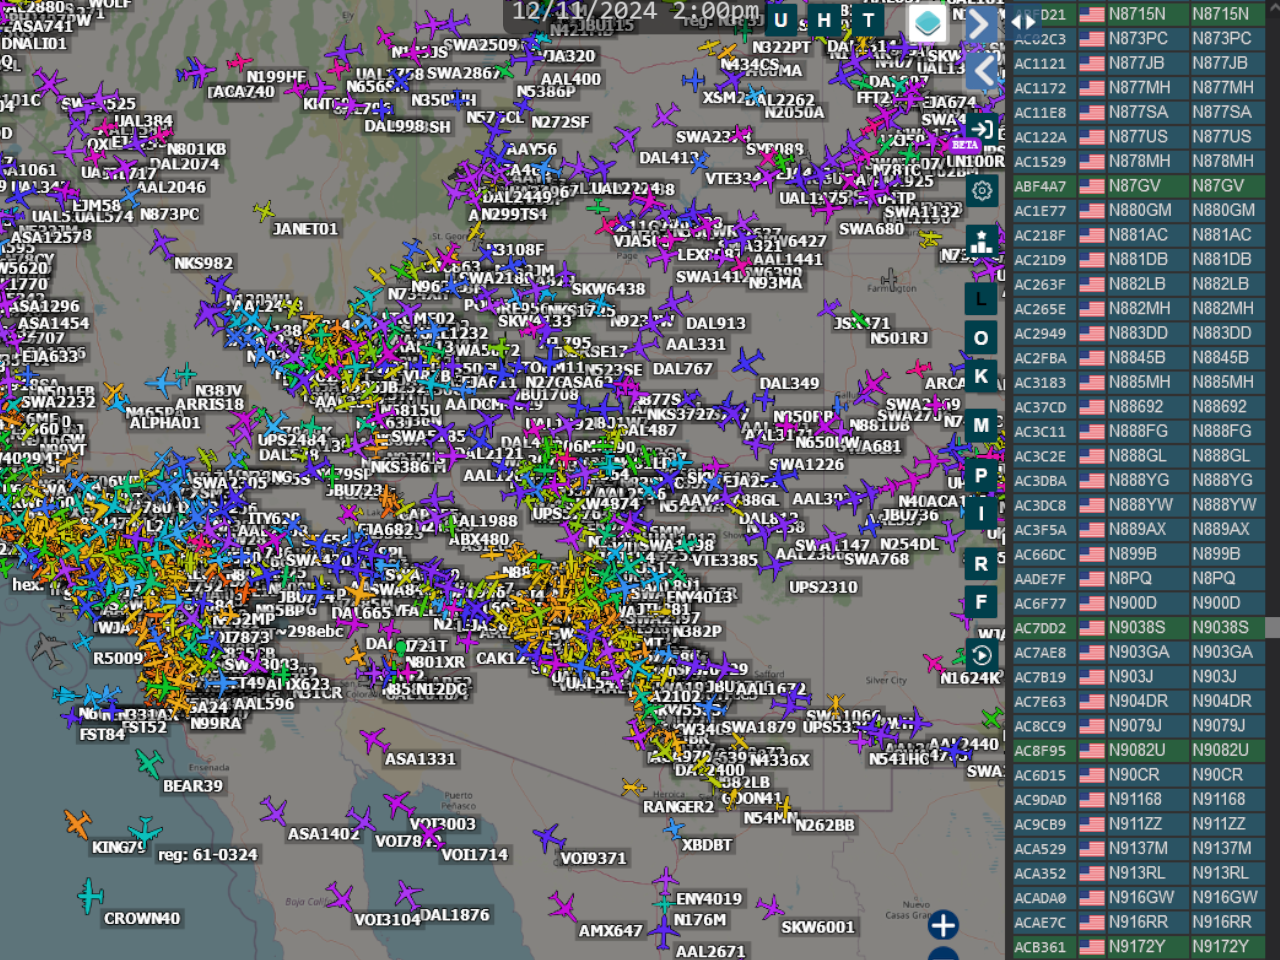Viewport: 1280px width, 960px height.
Task: Select table row with hex AC2949
Action: pyautogui.click(x=1139, y=333)
